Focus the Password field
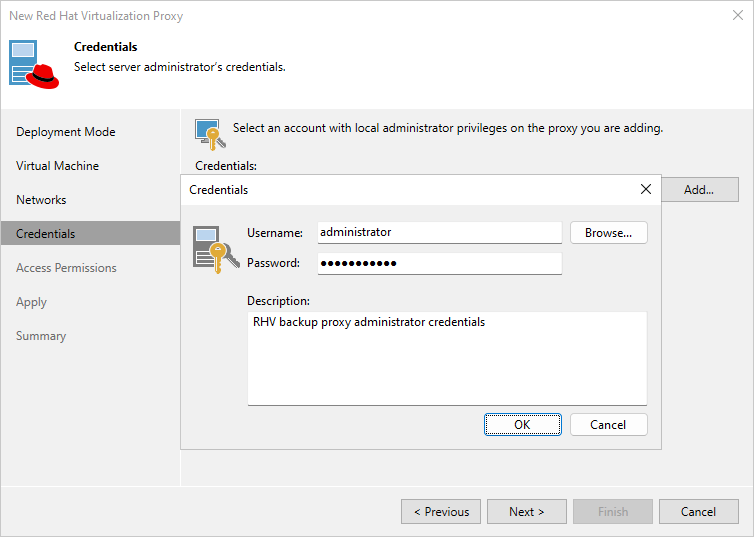 click(439, 263)
